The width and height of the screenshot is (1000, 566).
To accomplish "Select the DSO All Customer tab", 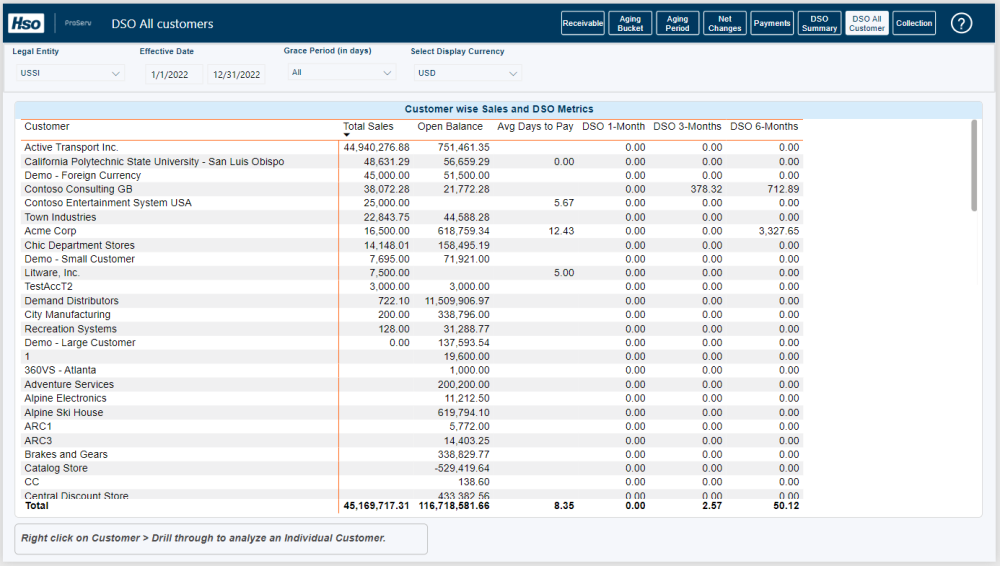I will click(866, 23).
